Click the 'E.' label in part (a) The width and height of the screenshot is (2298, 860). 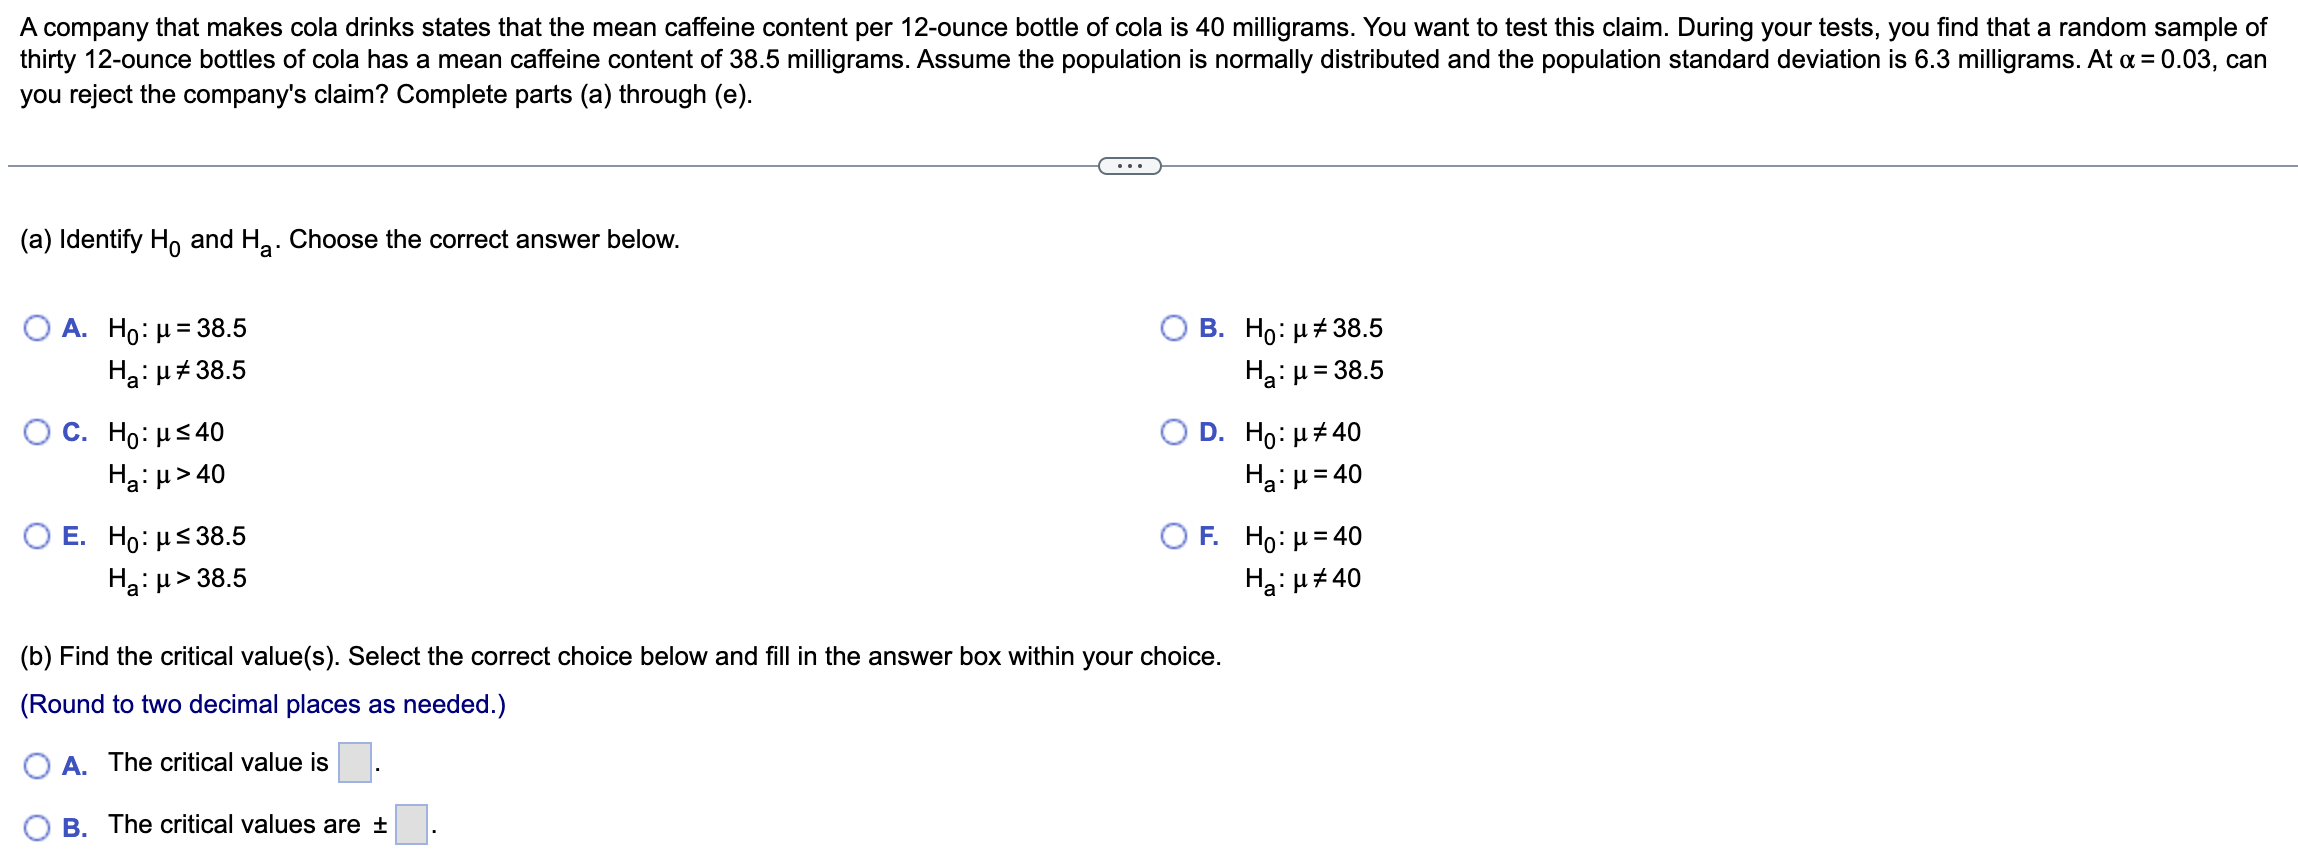pyautogui.click(x=74, y=536)
